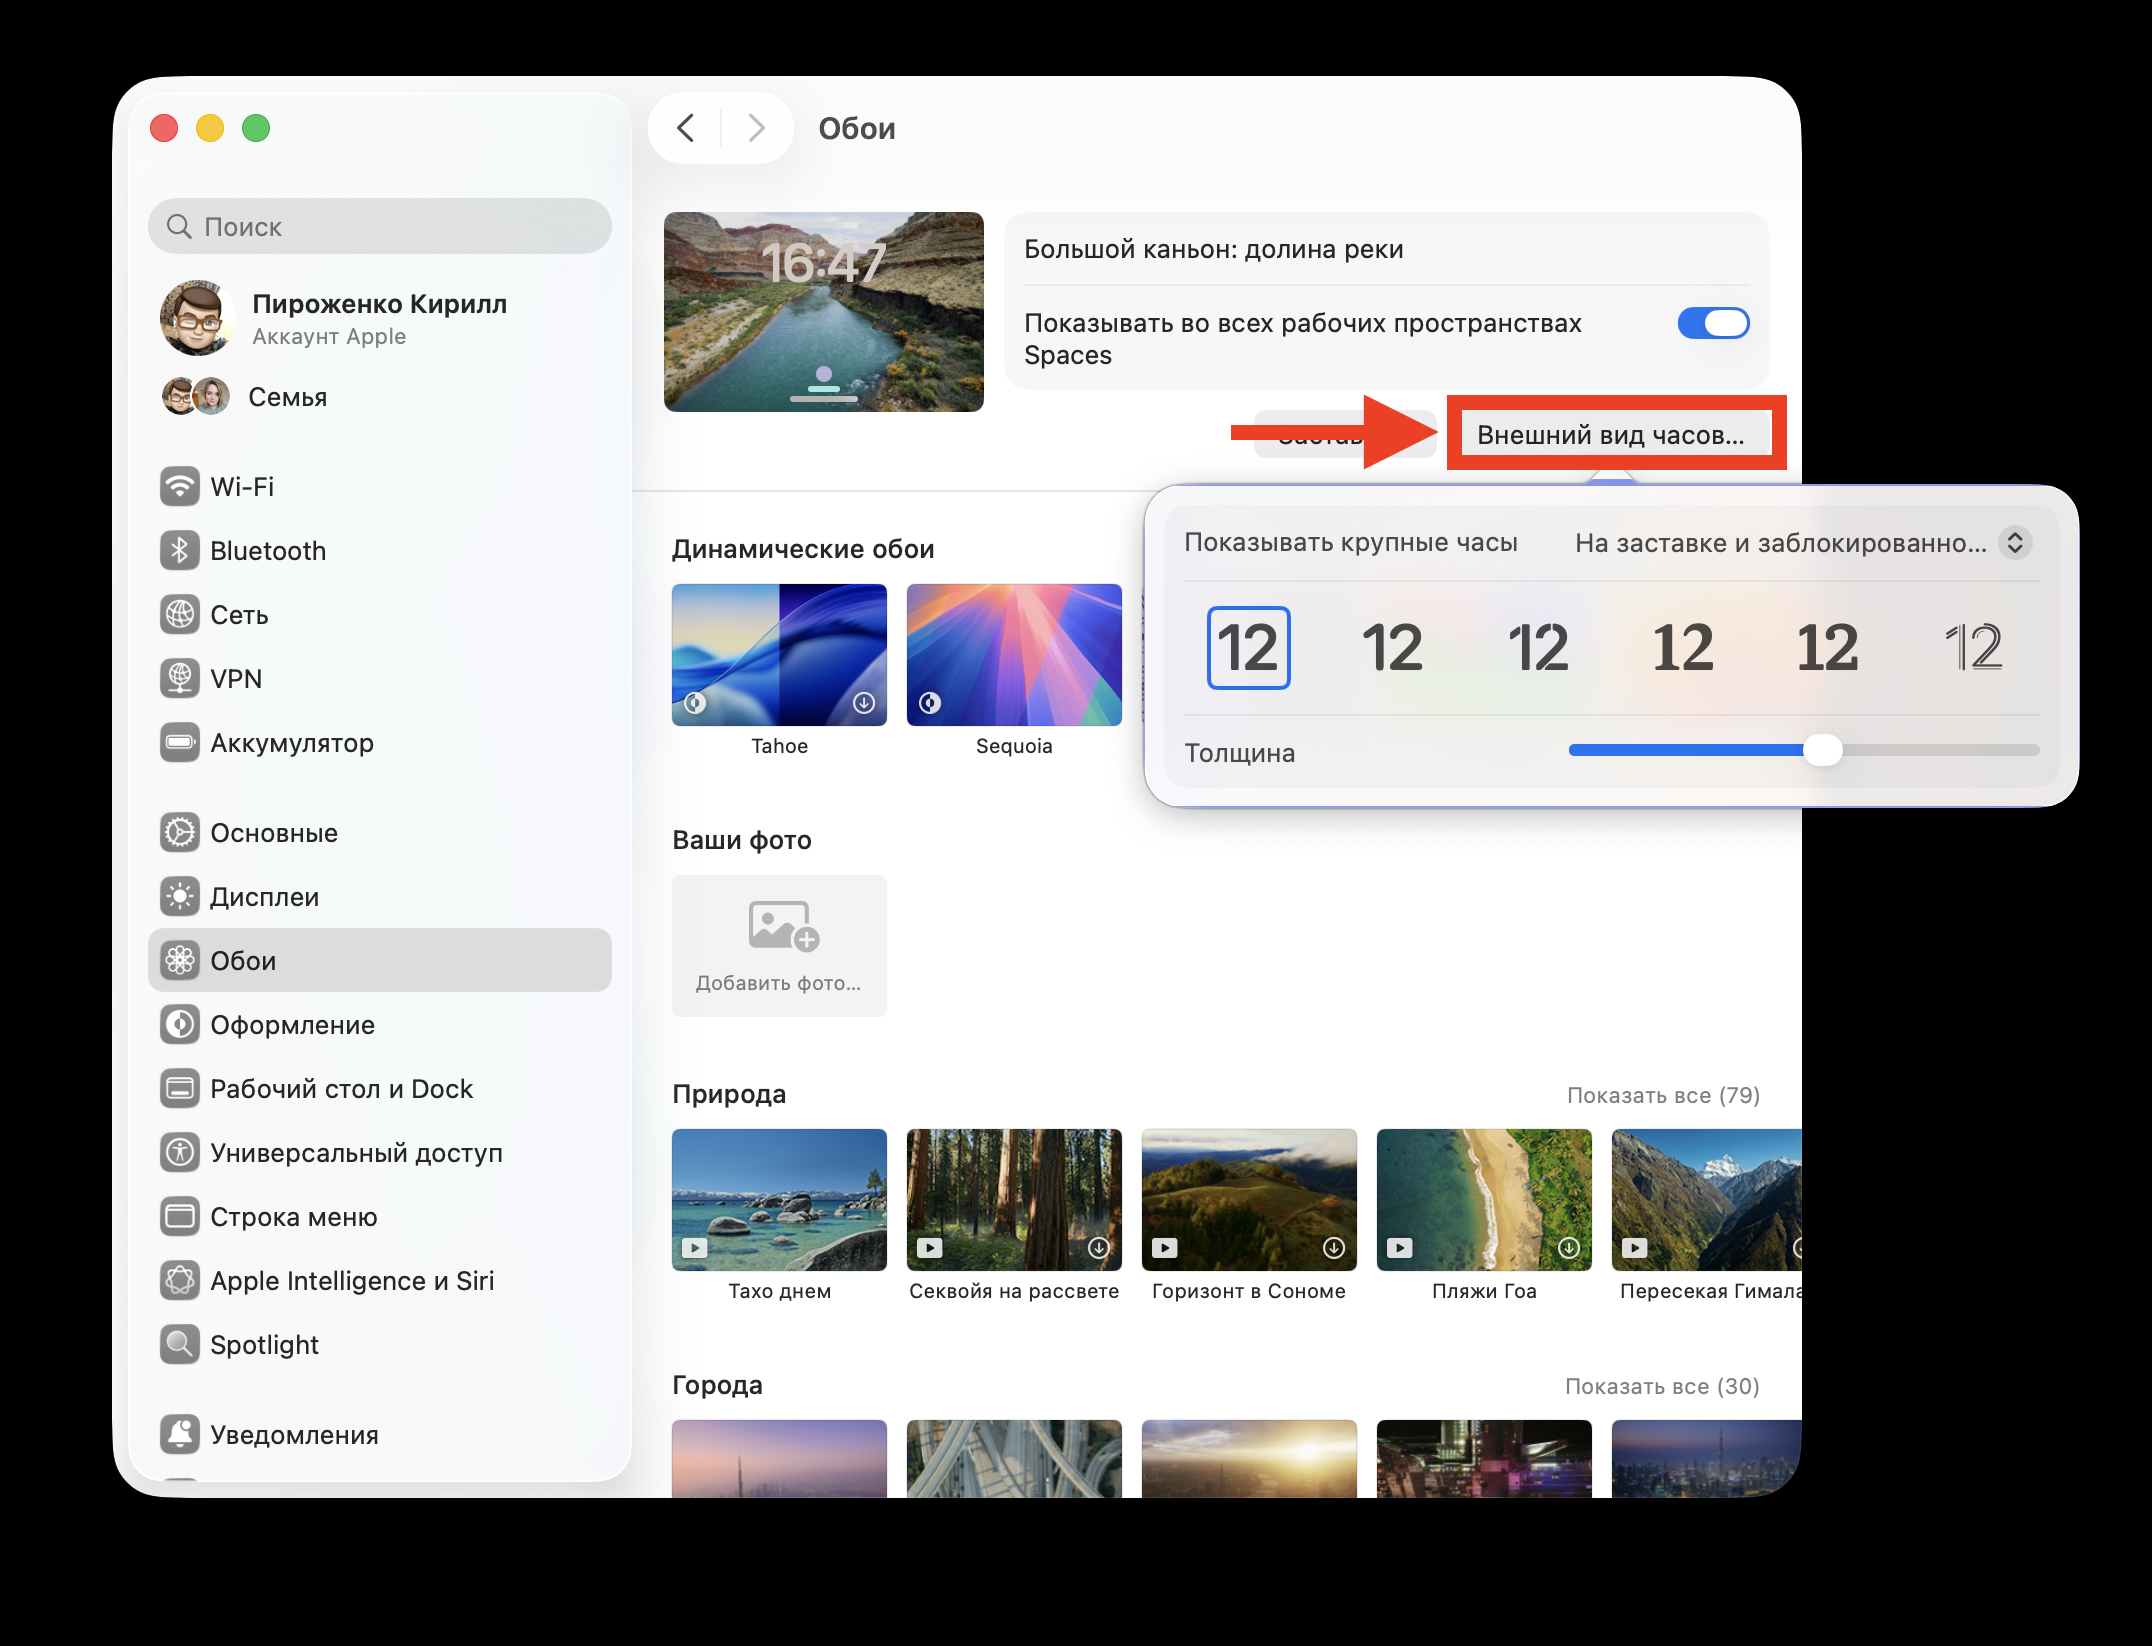Viewport: 2152px width, 1646px height.
Task: Click Добавить фото button
Action: point(779,946)
